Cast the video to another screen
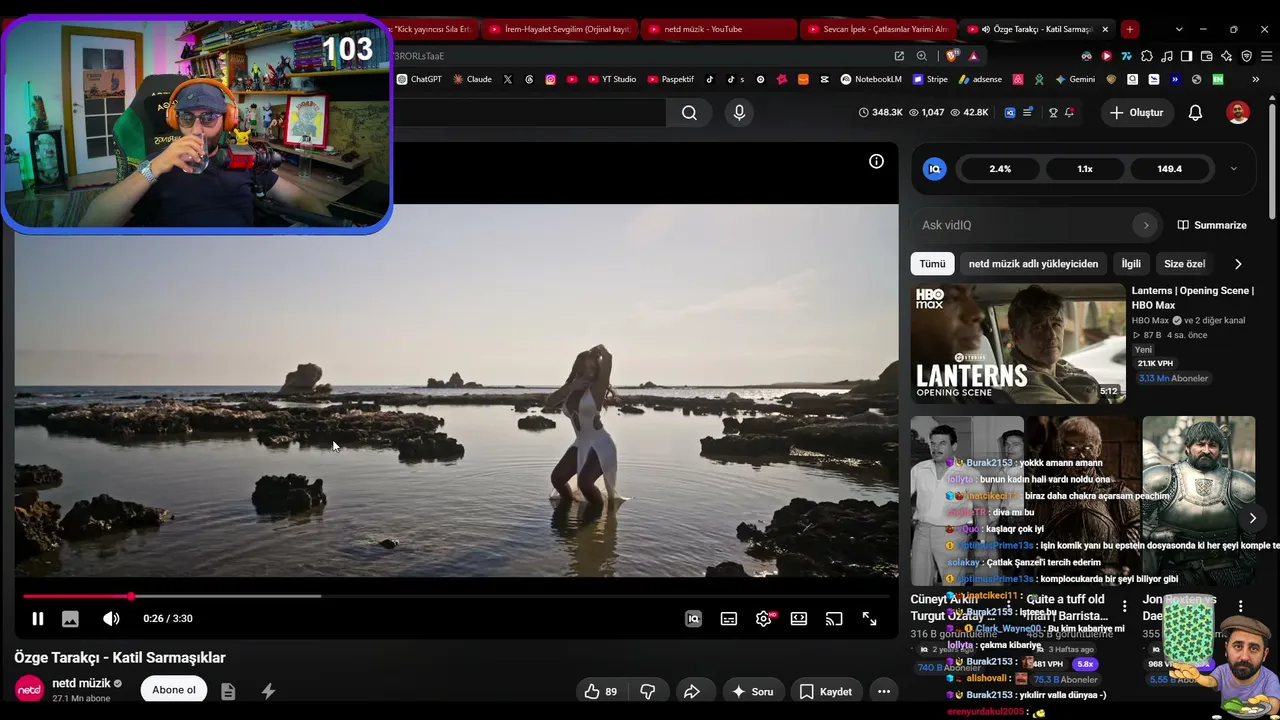Viewport: 1280px width, 720px height. pyautogui.click(x=834, y=619)
